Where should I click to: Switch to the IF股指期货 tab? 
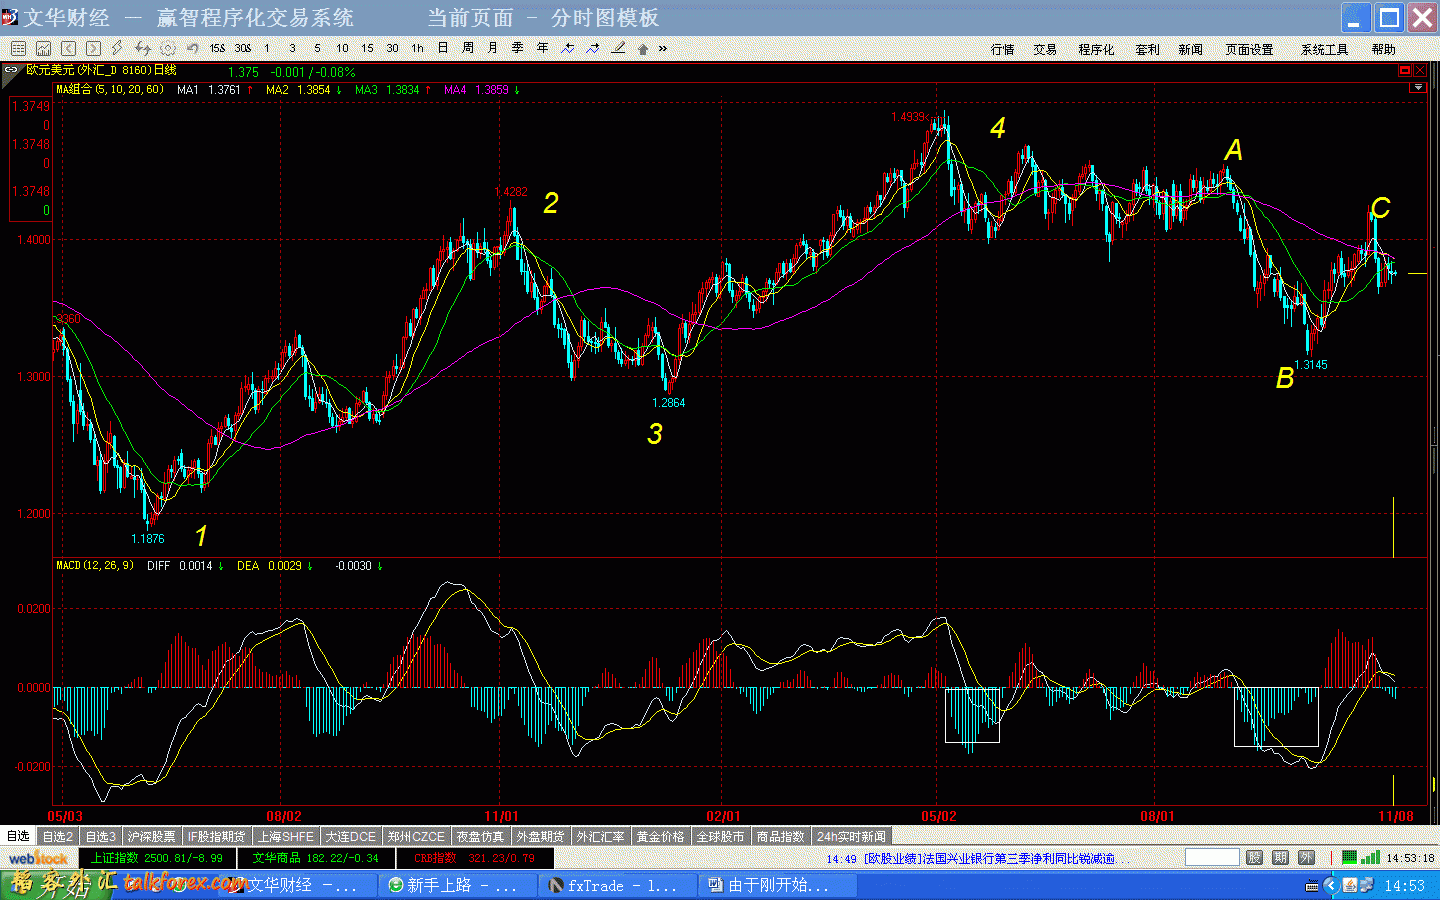[x=217, y=836]
